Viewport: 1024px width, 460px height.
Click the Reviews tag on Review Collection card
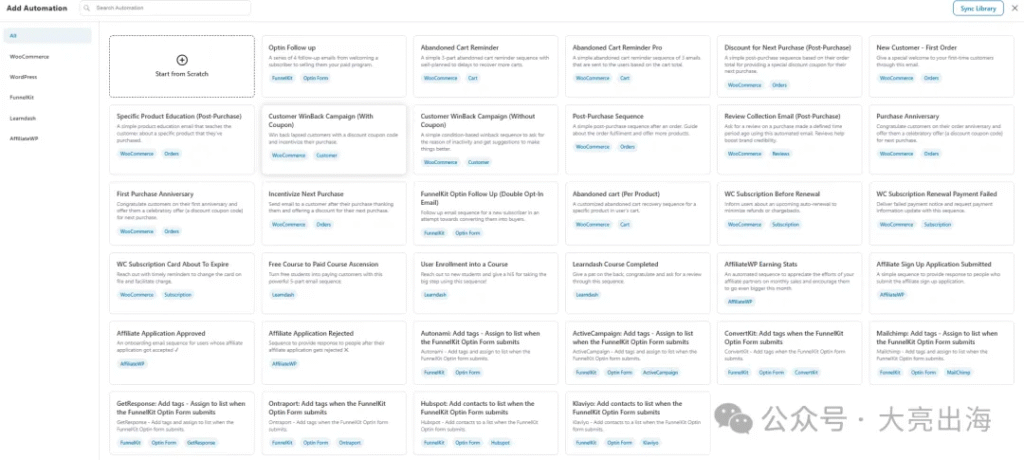tap(781, 154)
